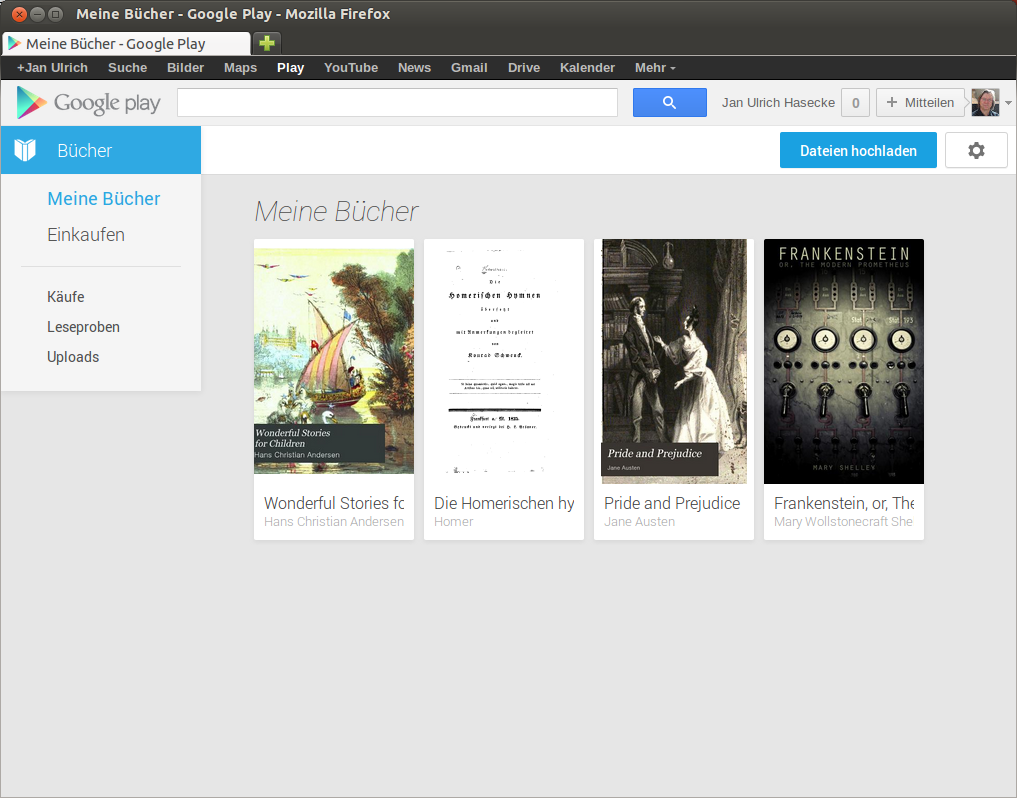Screen dimensions: 1017x798
Task: Expand the account dropdown arrow next to avatar
Action: 1008,103
